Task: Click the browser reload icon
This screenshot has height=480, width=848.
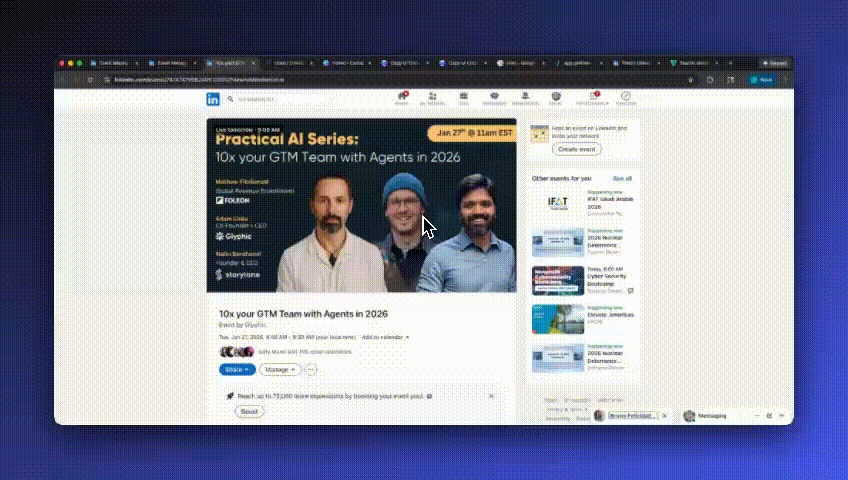Action: point(90,79)
